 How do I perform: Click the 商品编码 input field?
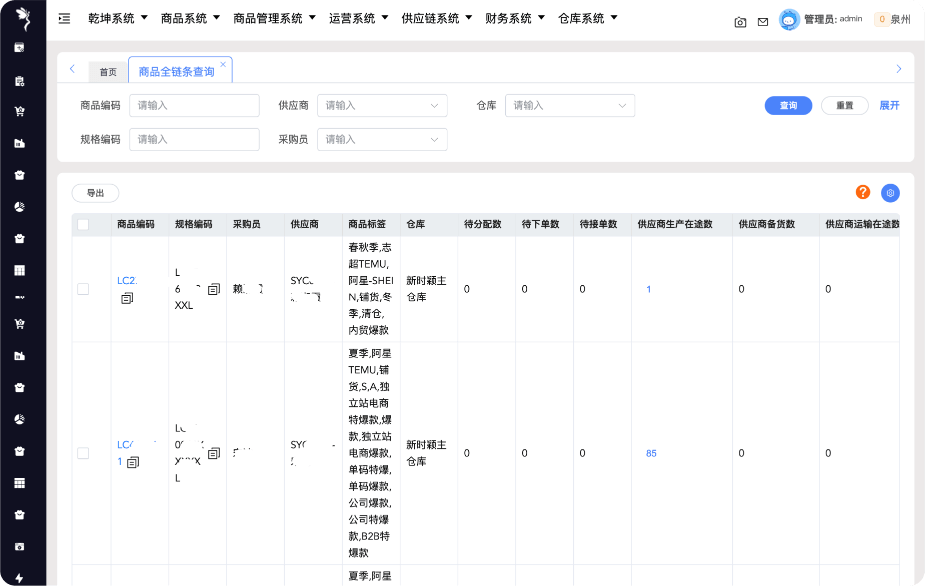pyautogui.click(x=194, y=105)
